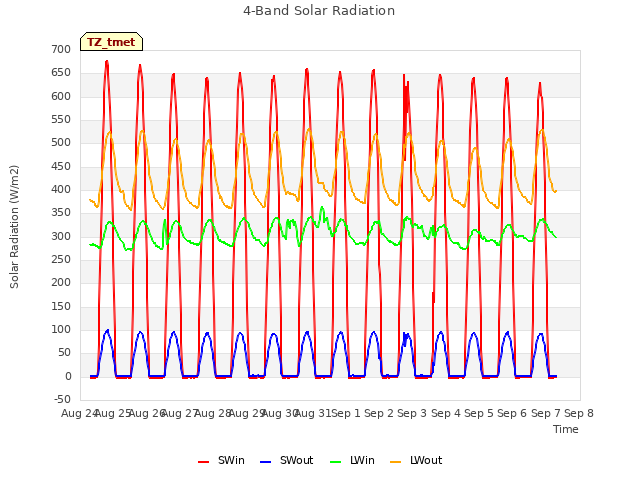This screenshot has height=480, width=640.
Task: Click the 450 y-axis tick label
Action: (x=61, y=166)
